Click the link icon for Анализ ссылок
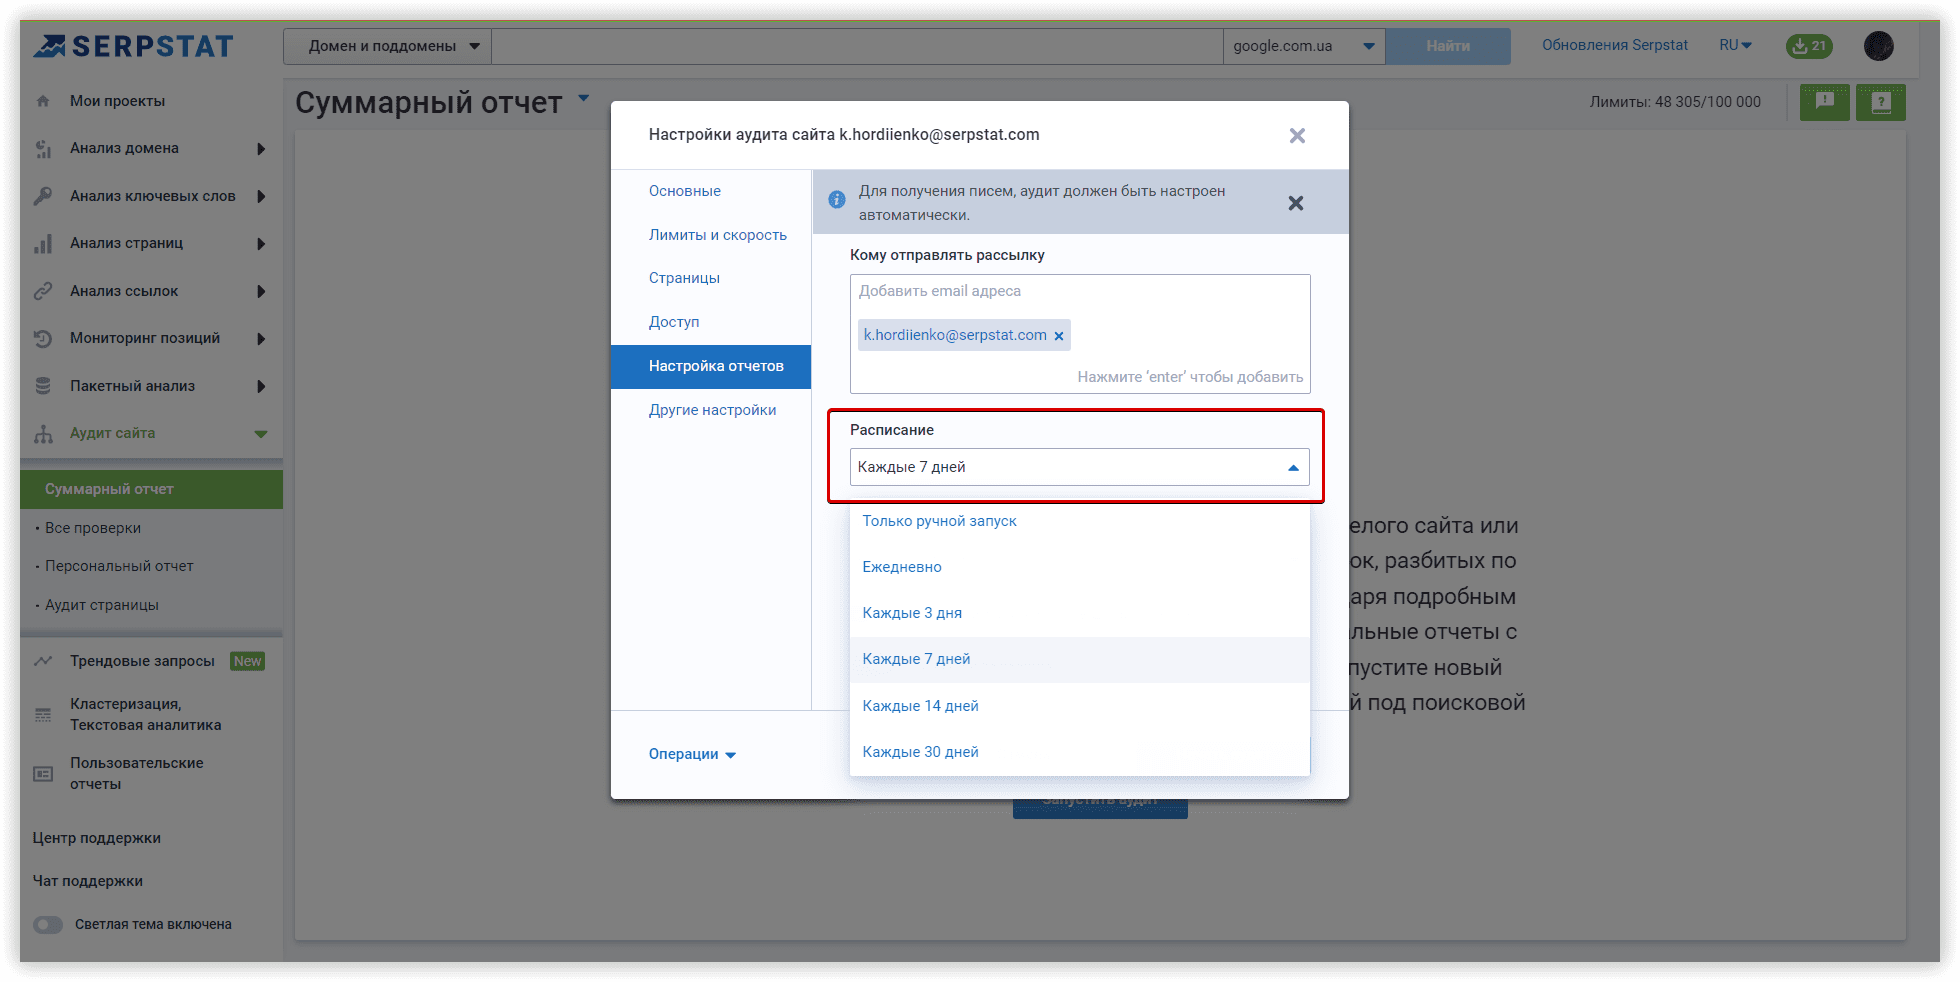1960x982 pixels. (x=43, y=291)
